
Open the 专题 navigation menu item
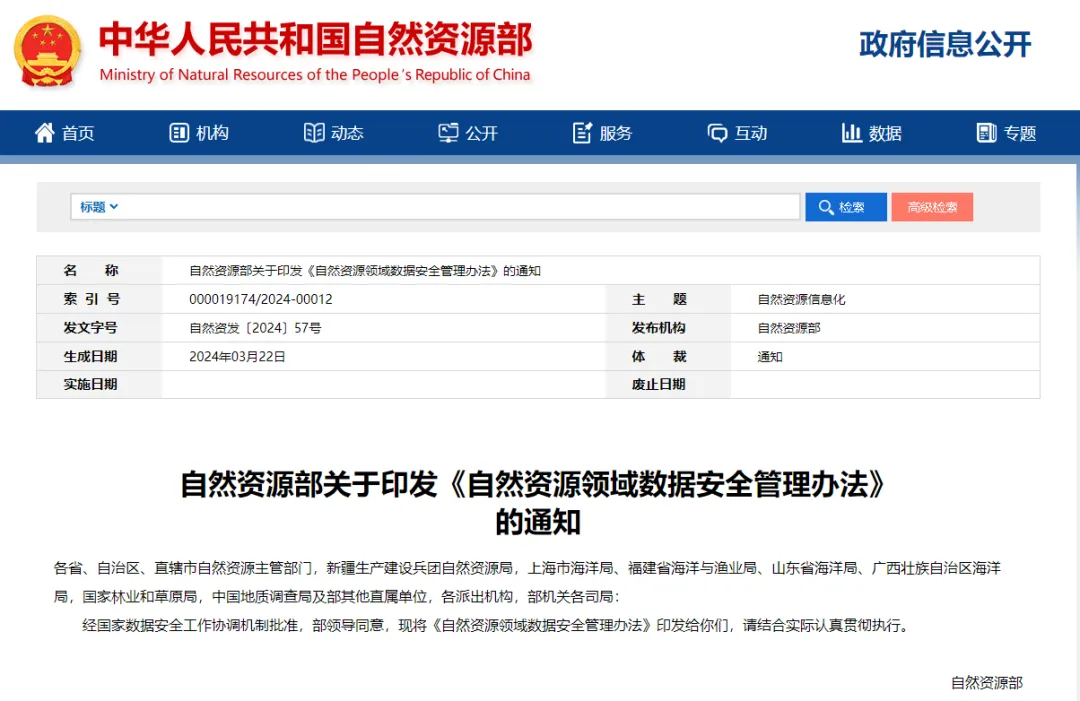click(1020, 133)
